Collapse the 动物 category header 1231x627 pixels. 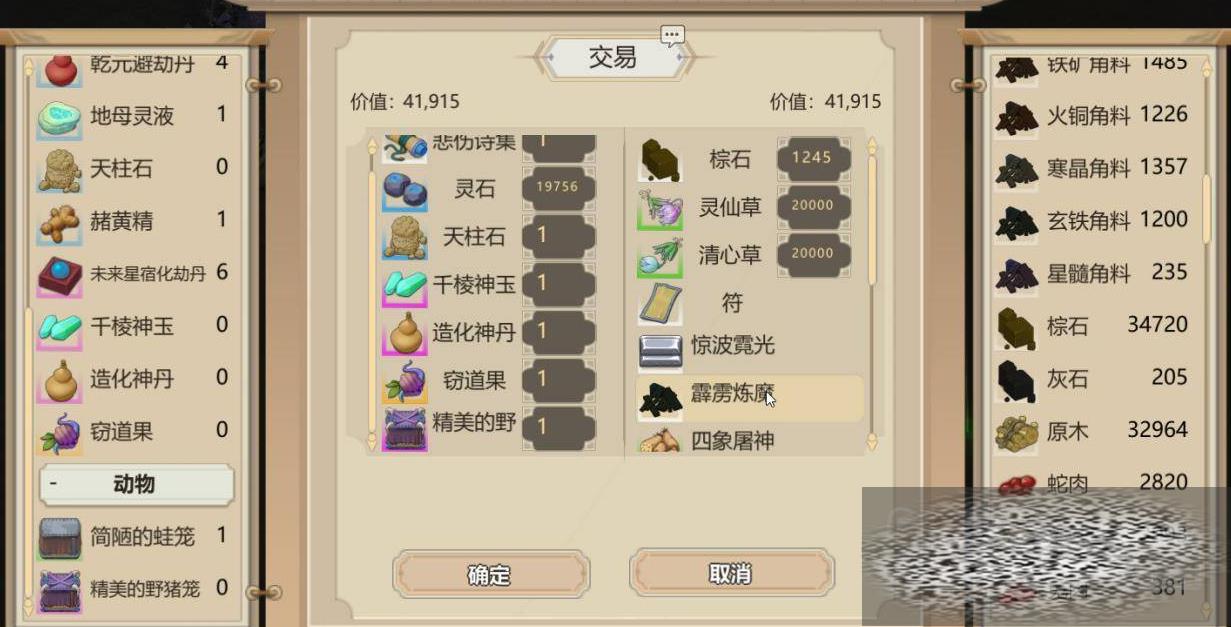pyautogui.click(x=136, y=485)
